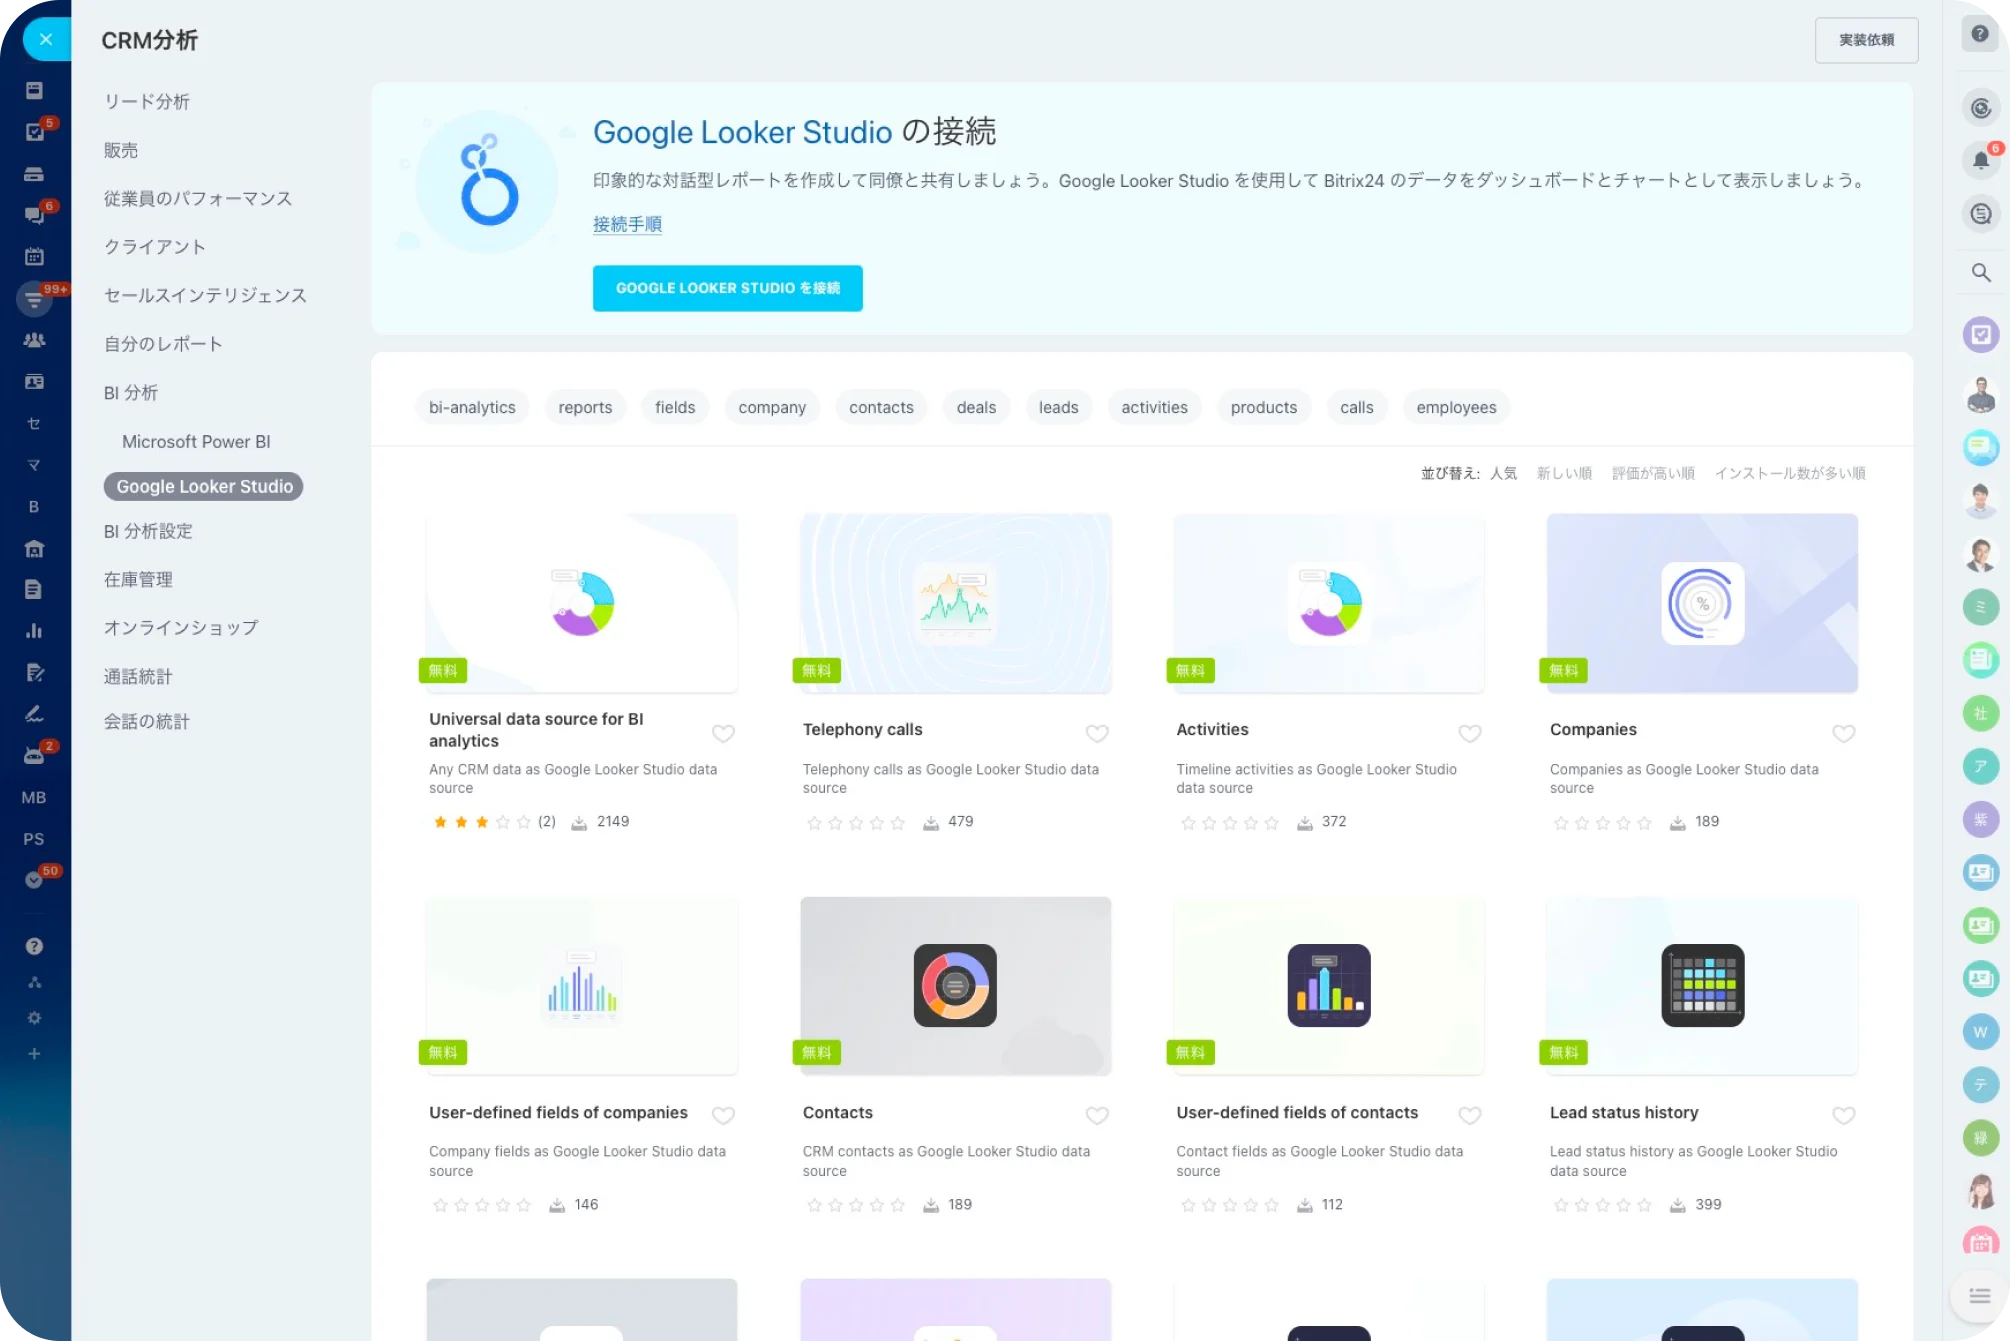
Task: Open the settings gear in left sidebar
Action: [x=34, y=1018]
